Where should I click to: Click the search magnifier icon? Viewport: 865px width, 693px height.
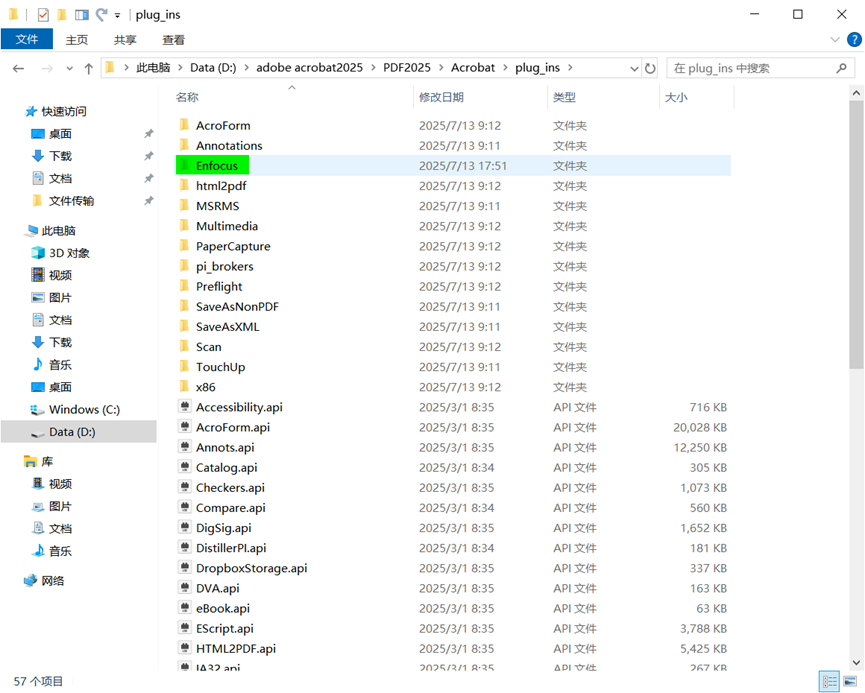pos(841,68)
